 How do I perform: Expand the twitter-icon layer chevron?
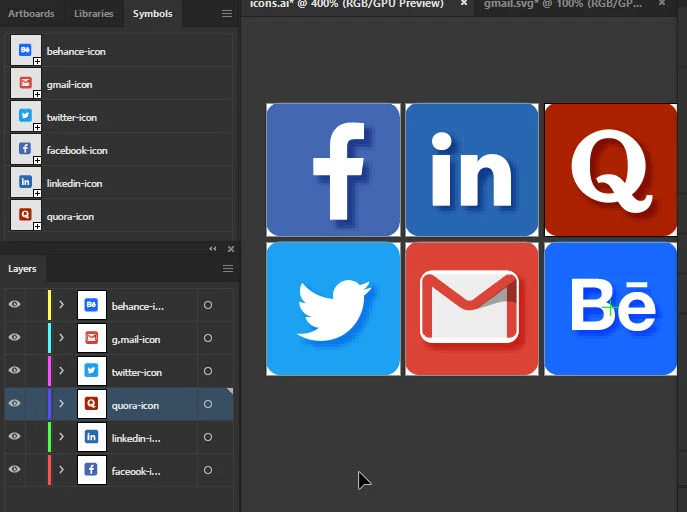pos(61,371)
